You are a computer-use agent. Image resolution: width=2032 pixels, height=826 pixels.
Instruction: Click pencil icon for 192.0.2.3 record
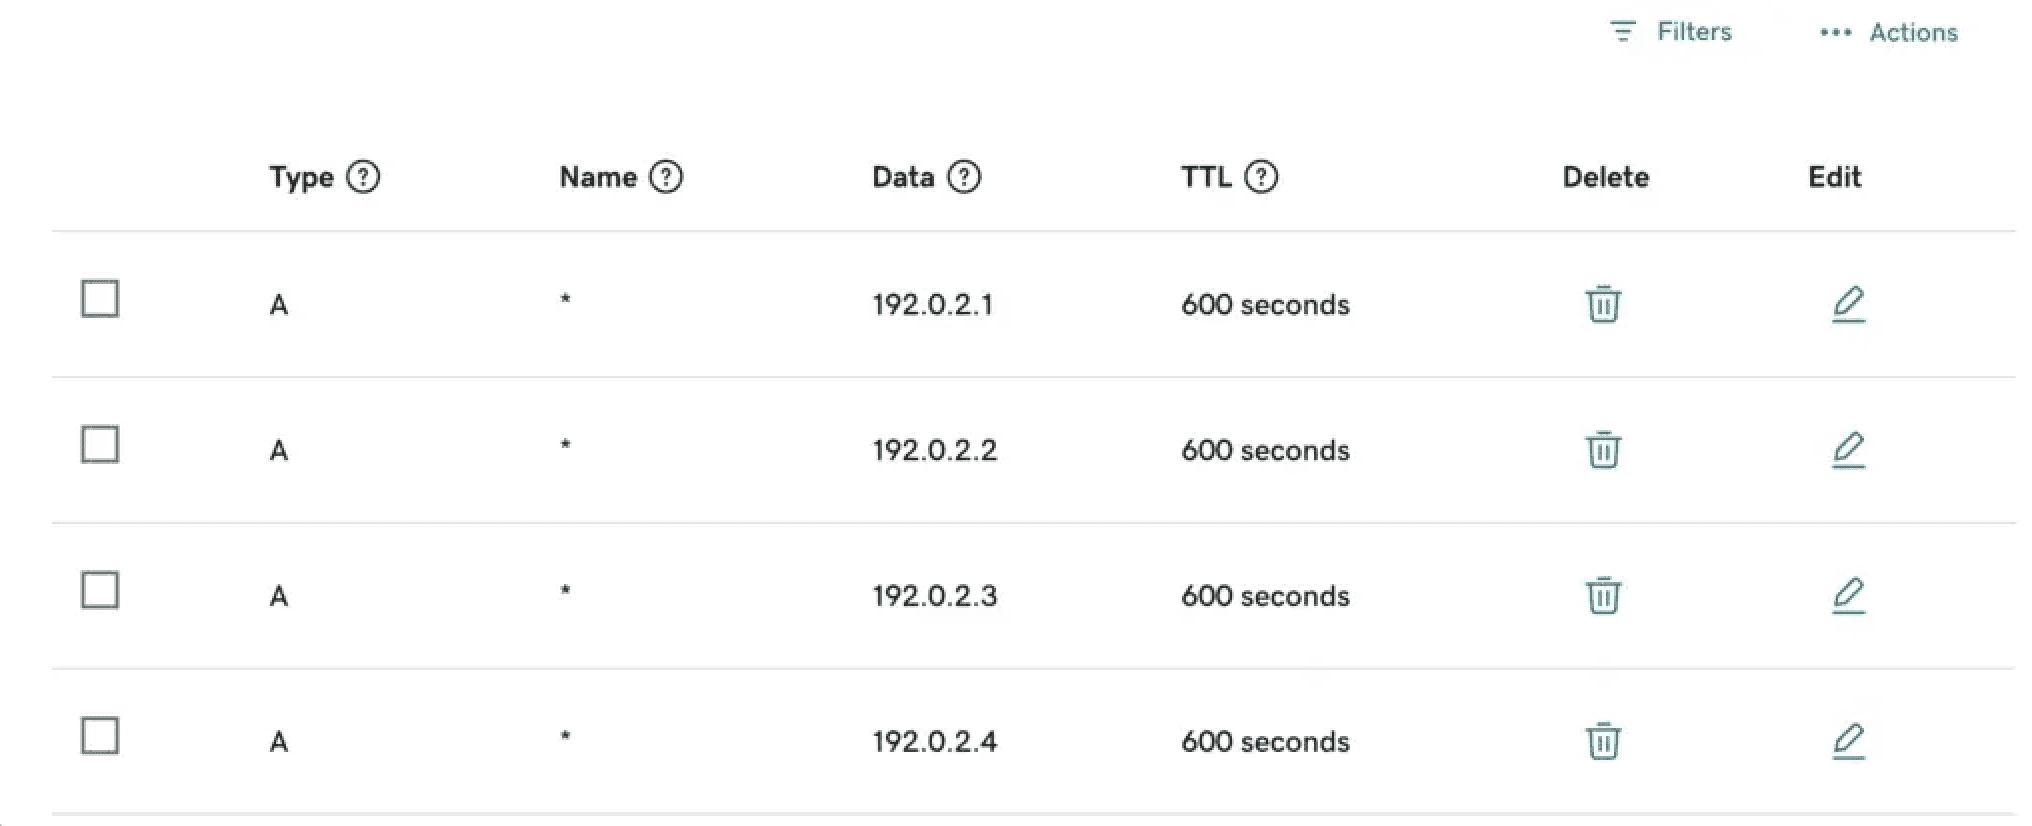[x=1848, y=596]
